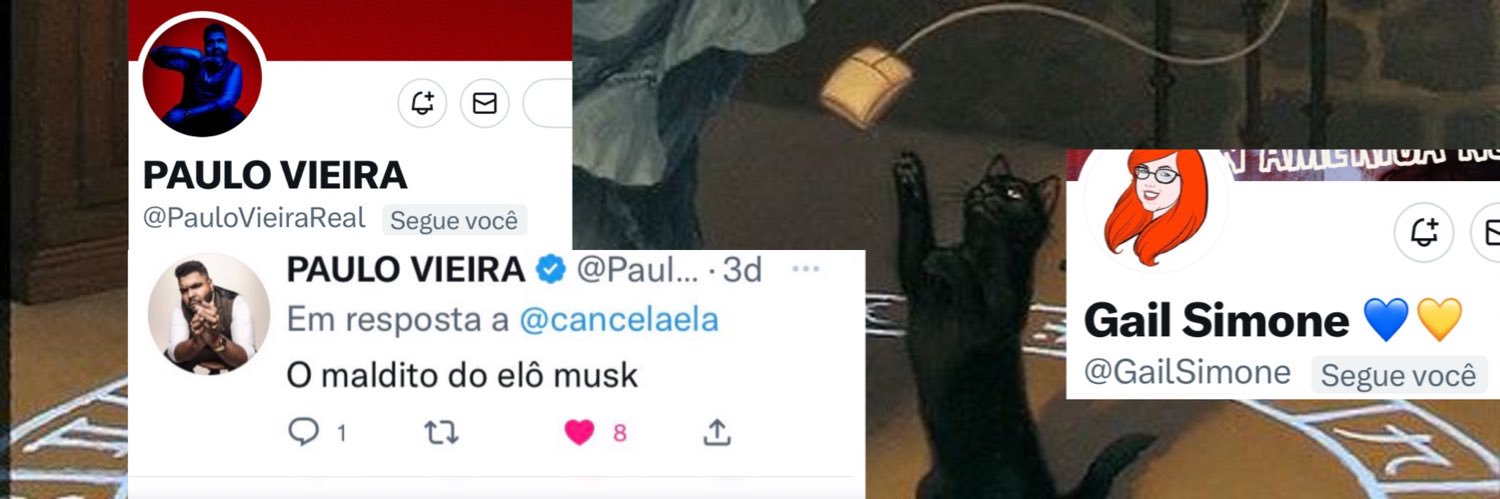
Task: Click the notification bell on Paulo Vieira's profile
Action: tap(422, 103)
